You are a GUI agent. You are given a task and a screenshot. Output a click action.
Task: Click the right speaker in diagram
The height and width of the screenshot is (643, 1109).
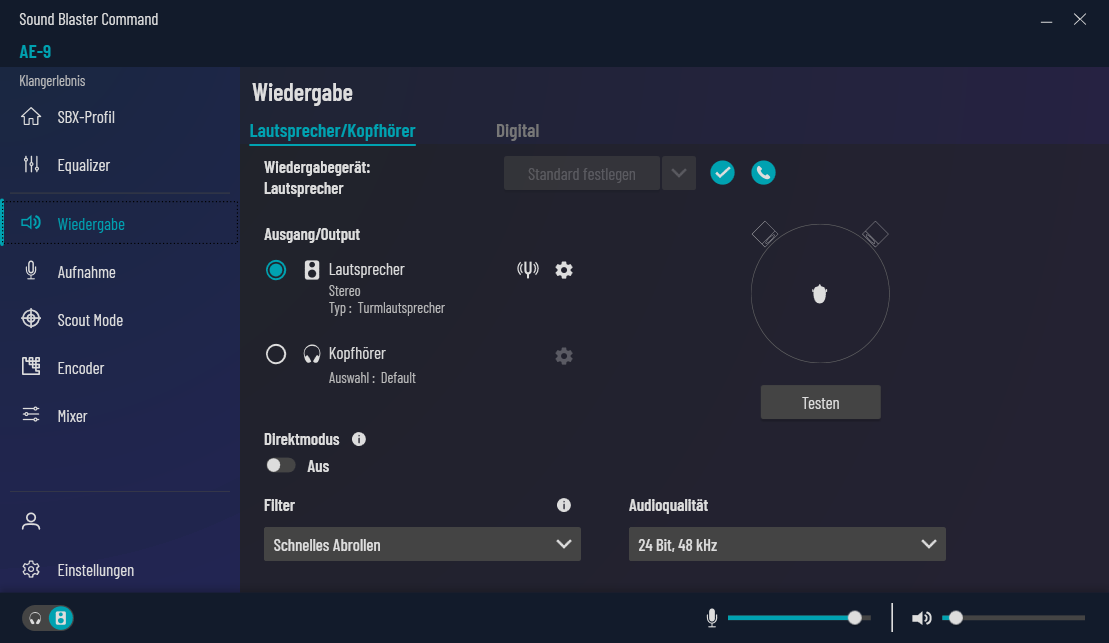point(875,233)
